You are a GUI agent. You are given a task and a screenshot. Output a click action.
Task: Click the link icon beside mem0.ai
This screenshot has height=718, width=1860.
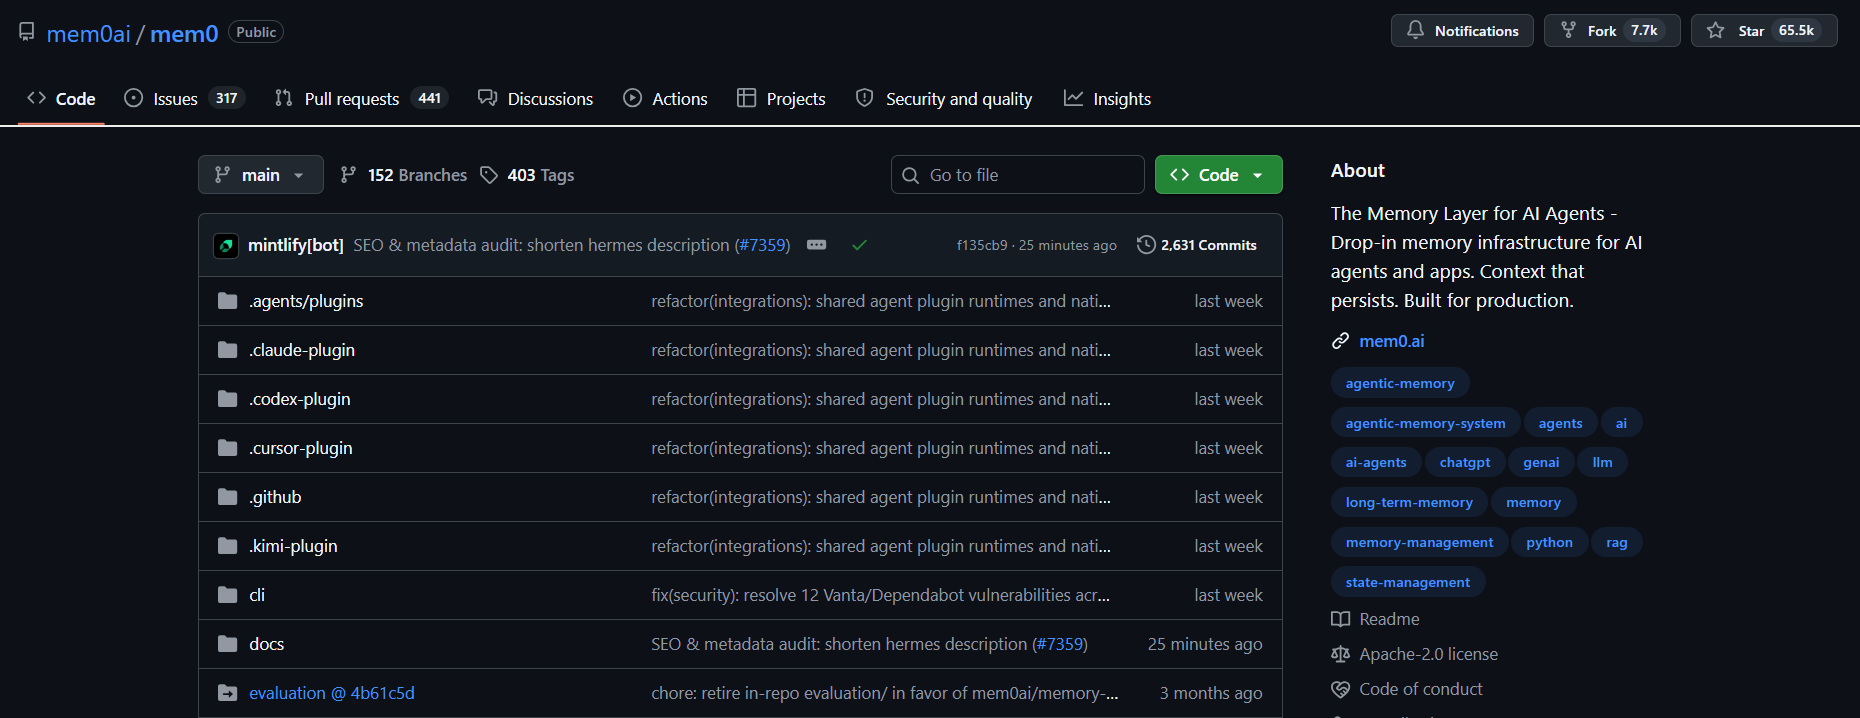[1340, 341]
